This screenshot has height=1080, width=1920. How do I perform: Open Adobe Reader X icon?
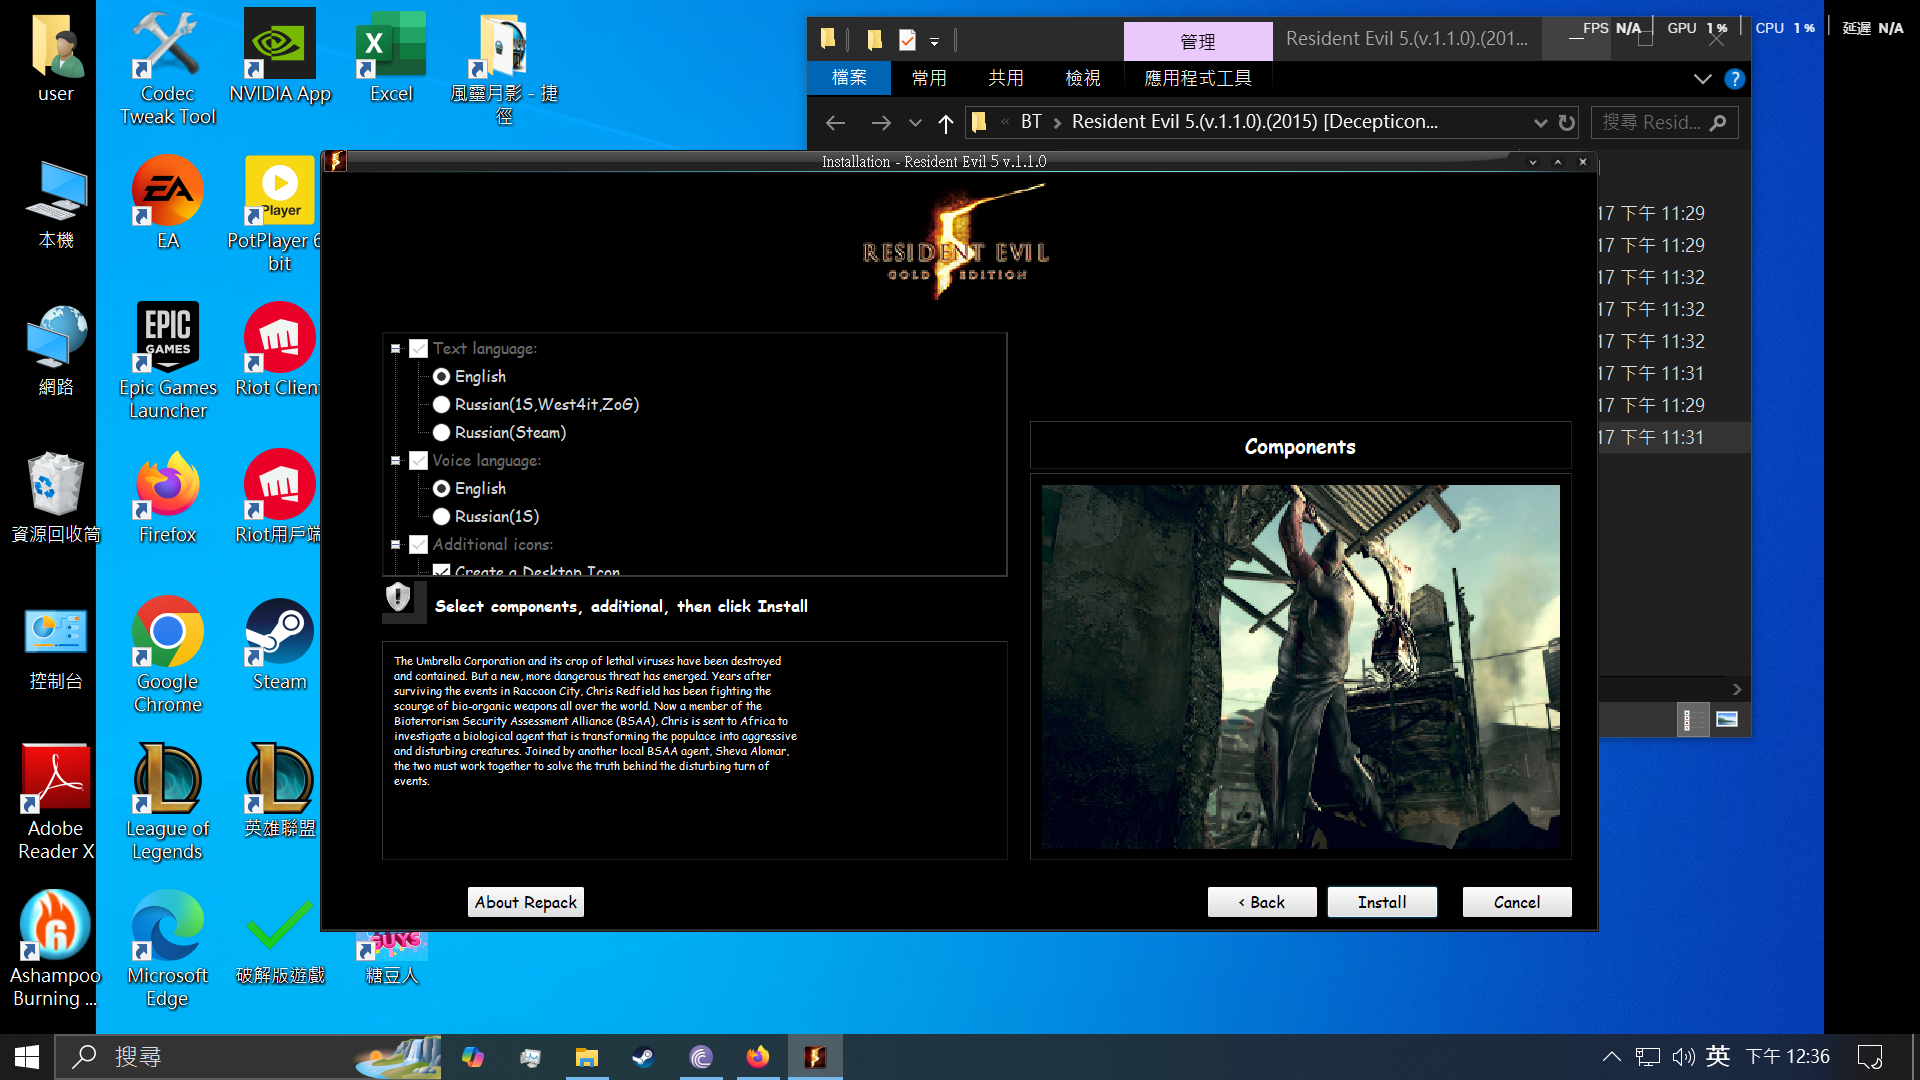[x=56, y=802]
